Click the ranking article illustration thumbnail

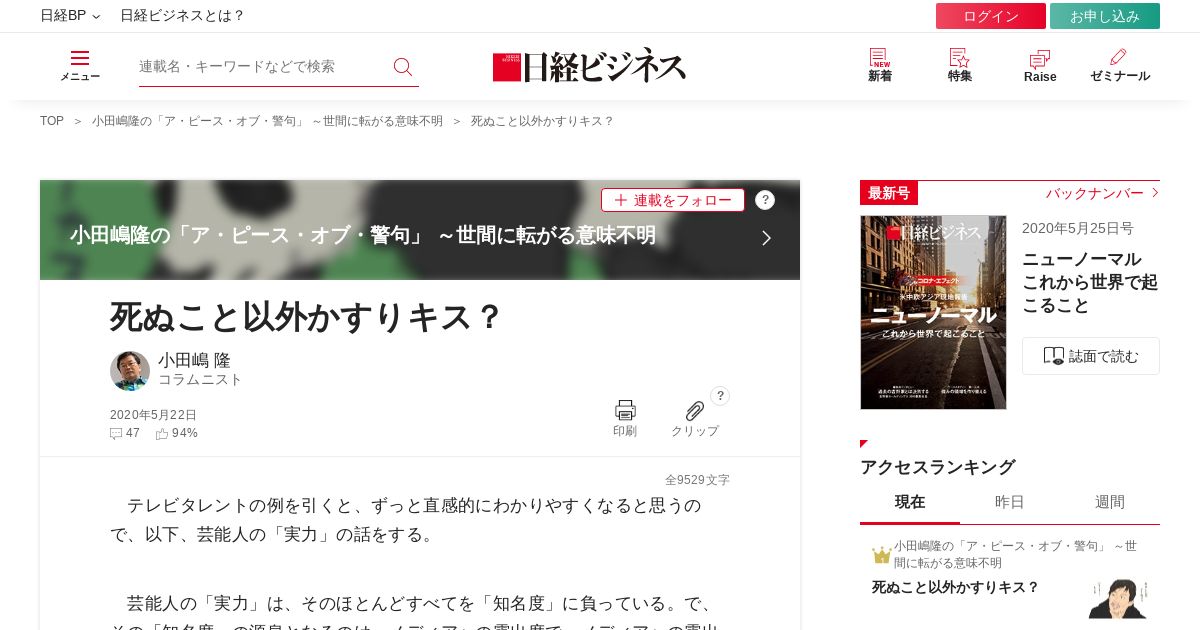pyautogui.click(x=1118, y=598)
